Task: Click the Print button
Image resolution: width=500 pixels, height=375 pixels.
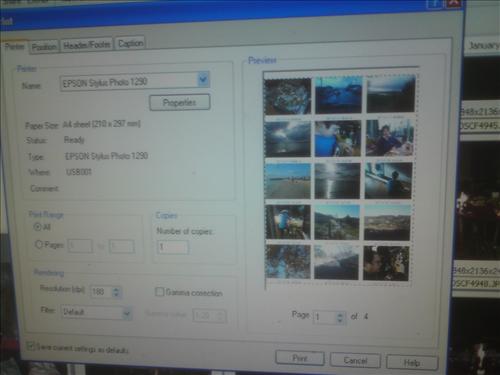Action: 300,358
